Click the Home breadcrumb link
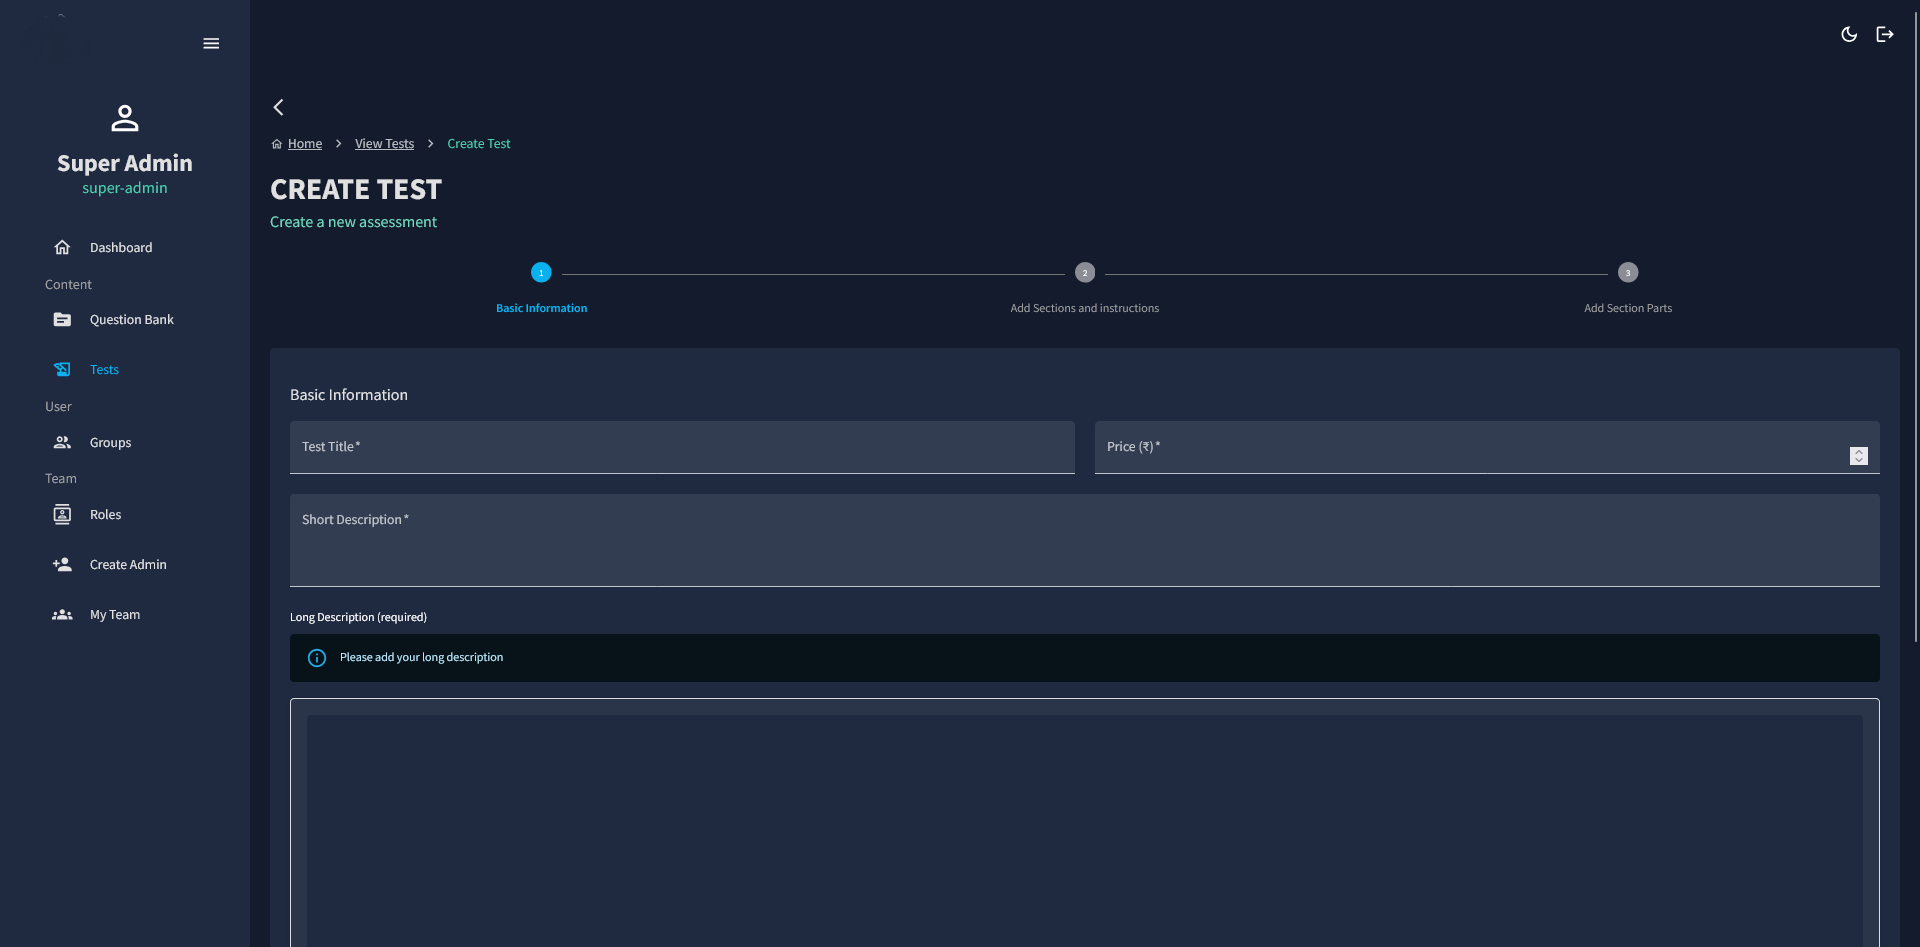The width and height of the screenshot is (1920, 947). click(x=304, y=144)
